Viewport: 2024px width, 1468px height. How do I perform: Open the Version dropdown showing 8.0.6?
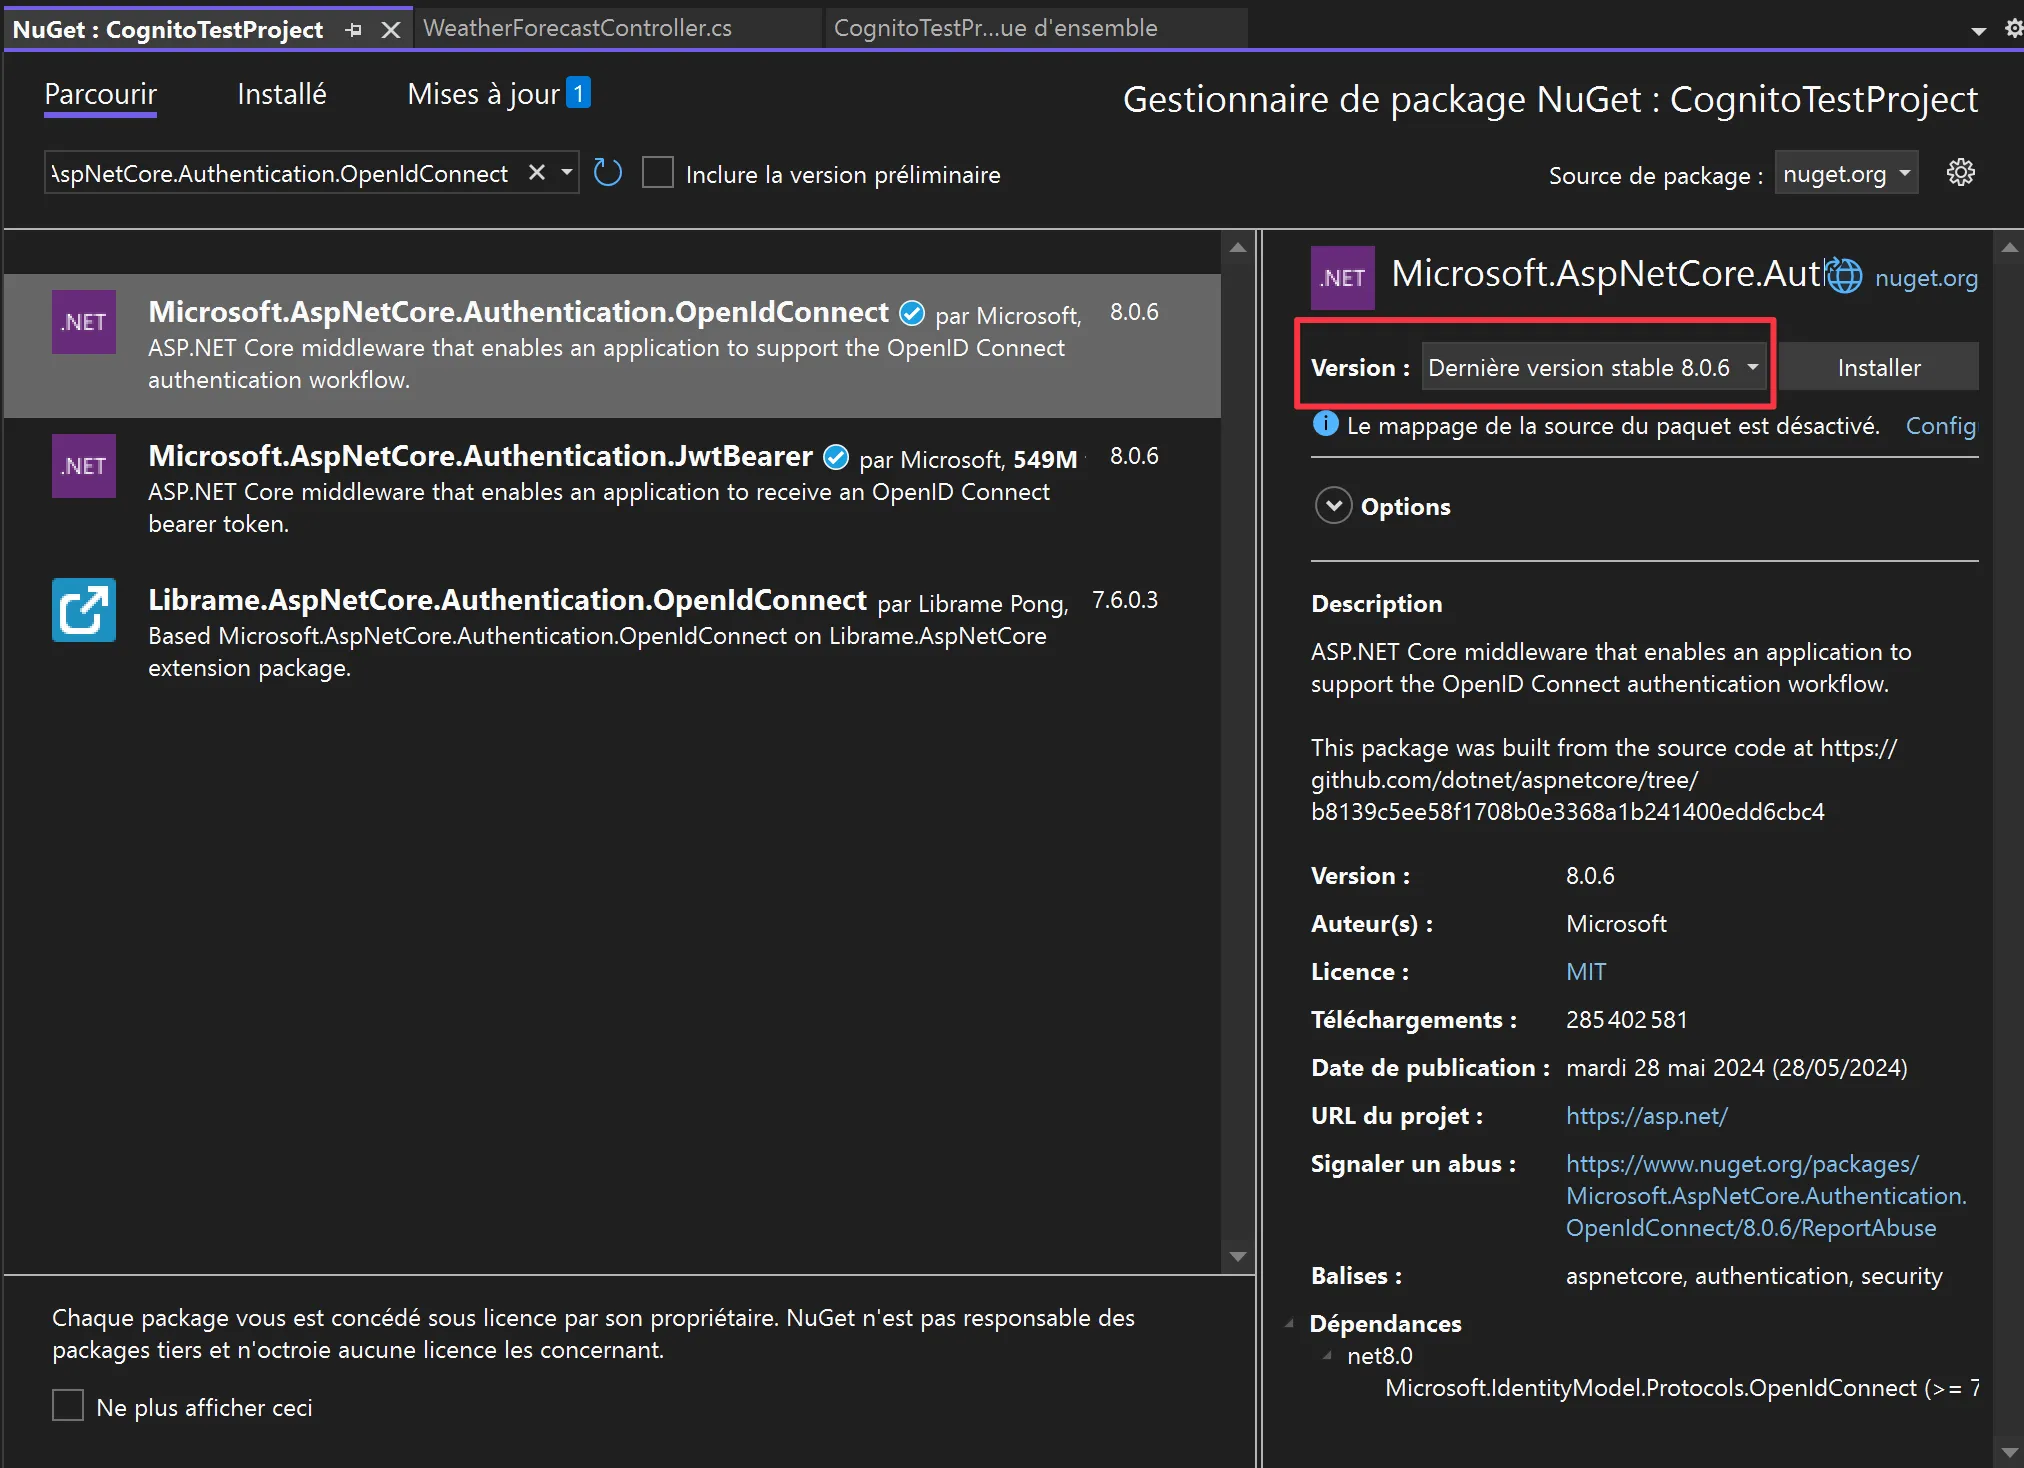coord(1593,367)
